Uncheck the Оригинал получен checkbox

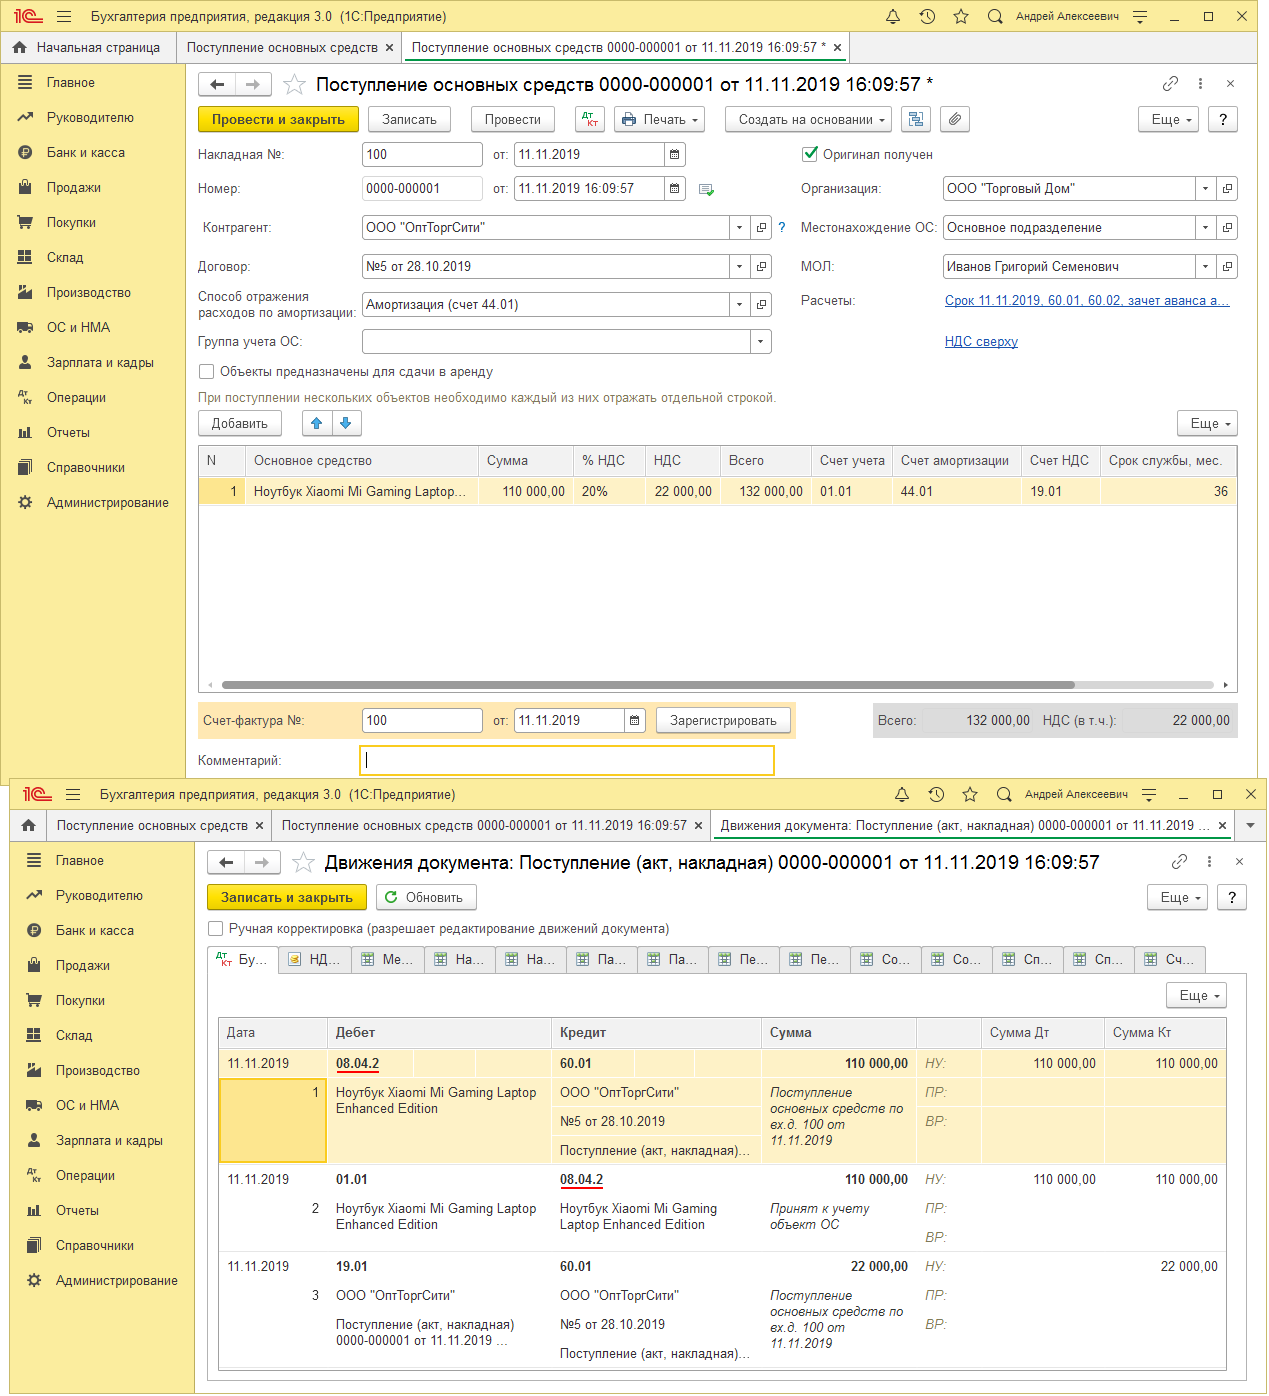(810, 155)
